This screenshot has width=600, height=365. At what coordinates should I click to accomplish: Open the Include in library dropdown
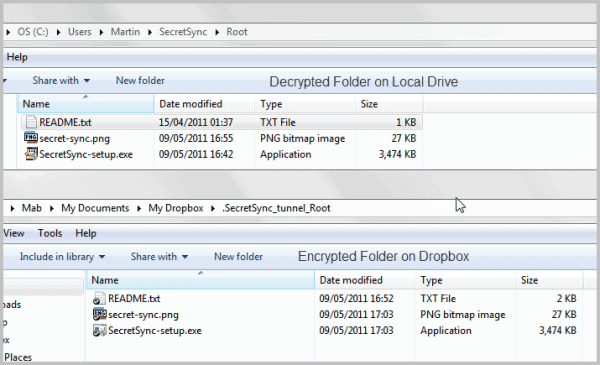coord(62,257)
